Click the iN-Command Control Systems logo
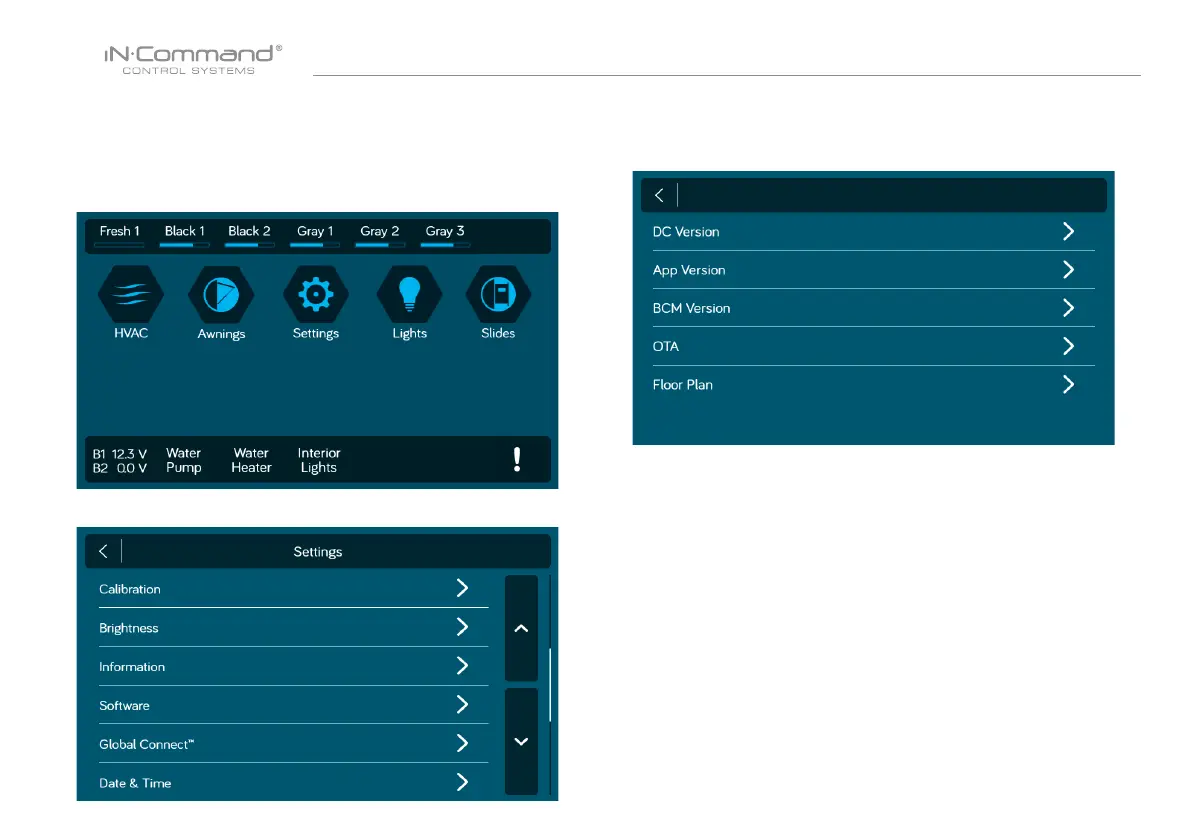The image size is (1191, 839). [193, 59]
